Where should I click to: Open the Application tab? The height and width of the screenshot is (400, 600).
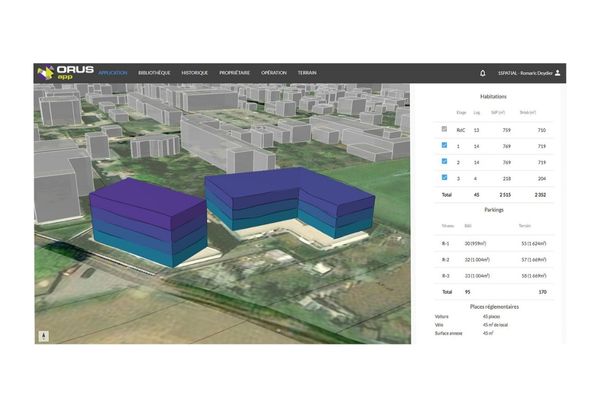pyautogui.click(x=112, y=73)
